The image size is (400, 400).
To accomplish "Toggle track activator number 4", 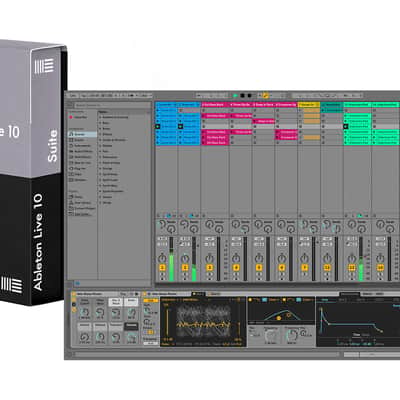I will coord(236,268).
